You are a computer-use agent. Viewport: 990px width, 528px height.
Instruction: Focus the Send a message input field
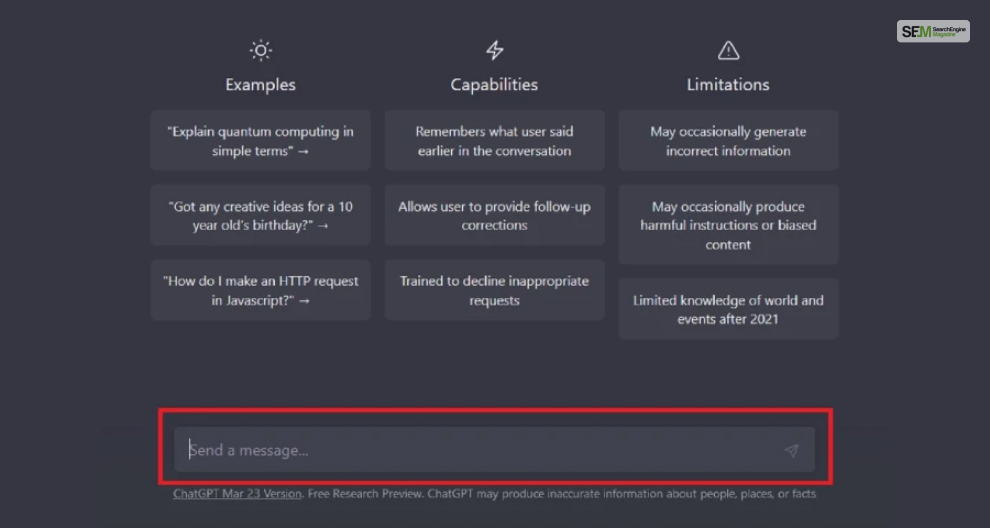tap(494, 450)
